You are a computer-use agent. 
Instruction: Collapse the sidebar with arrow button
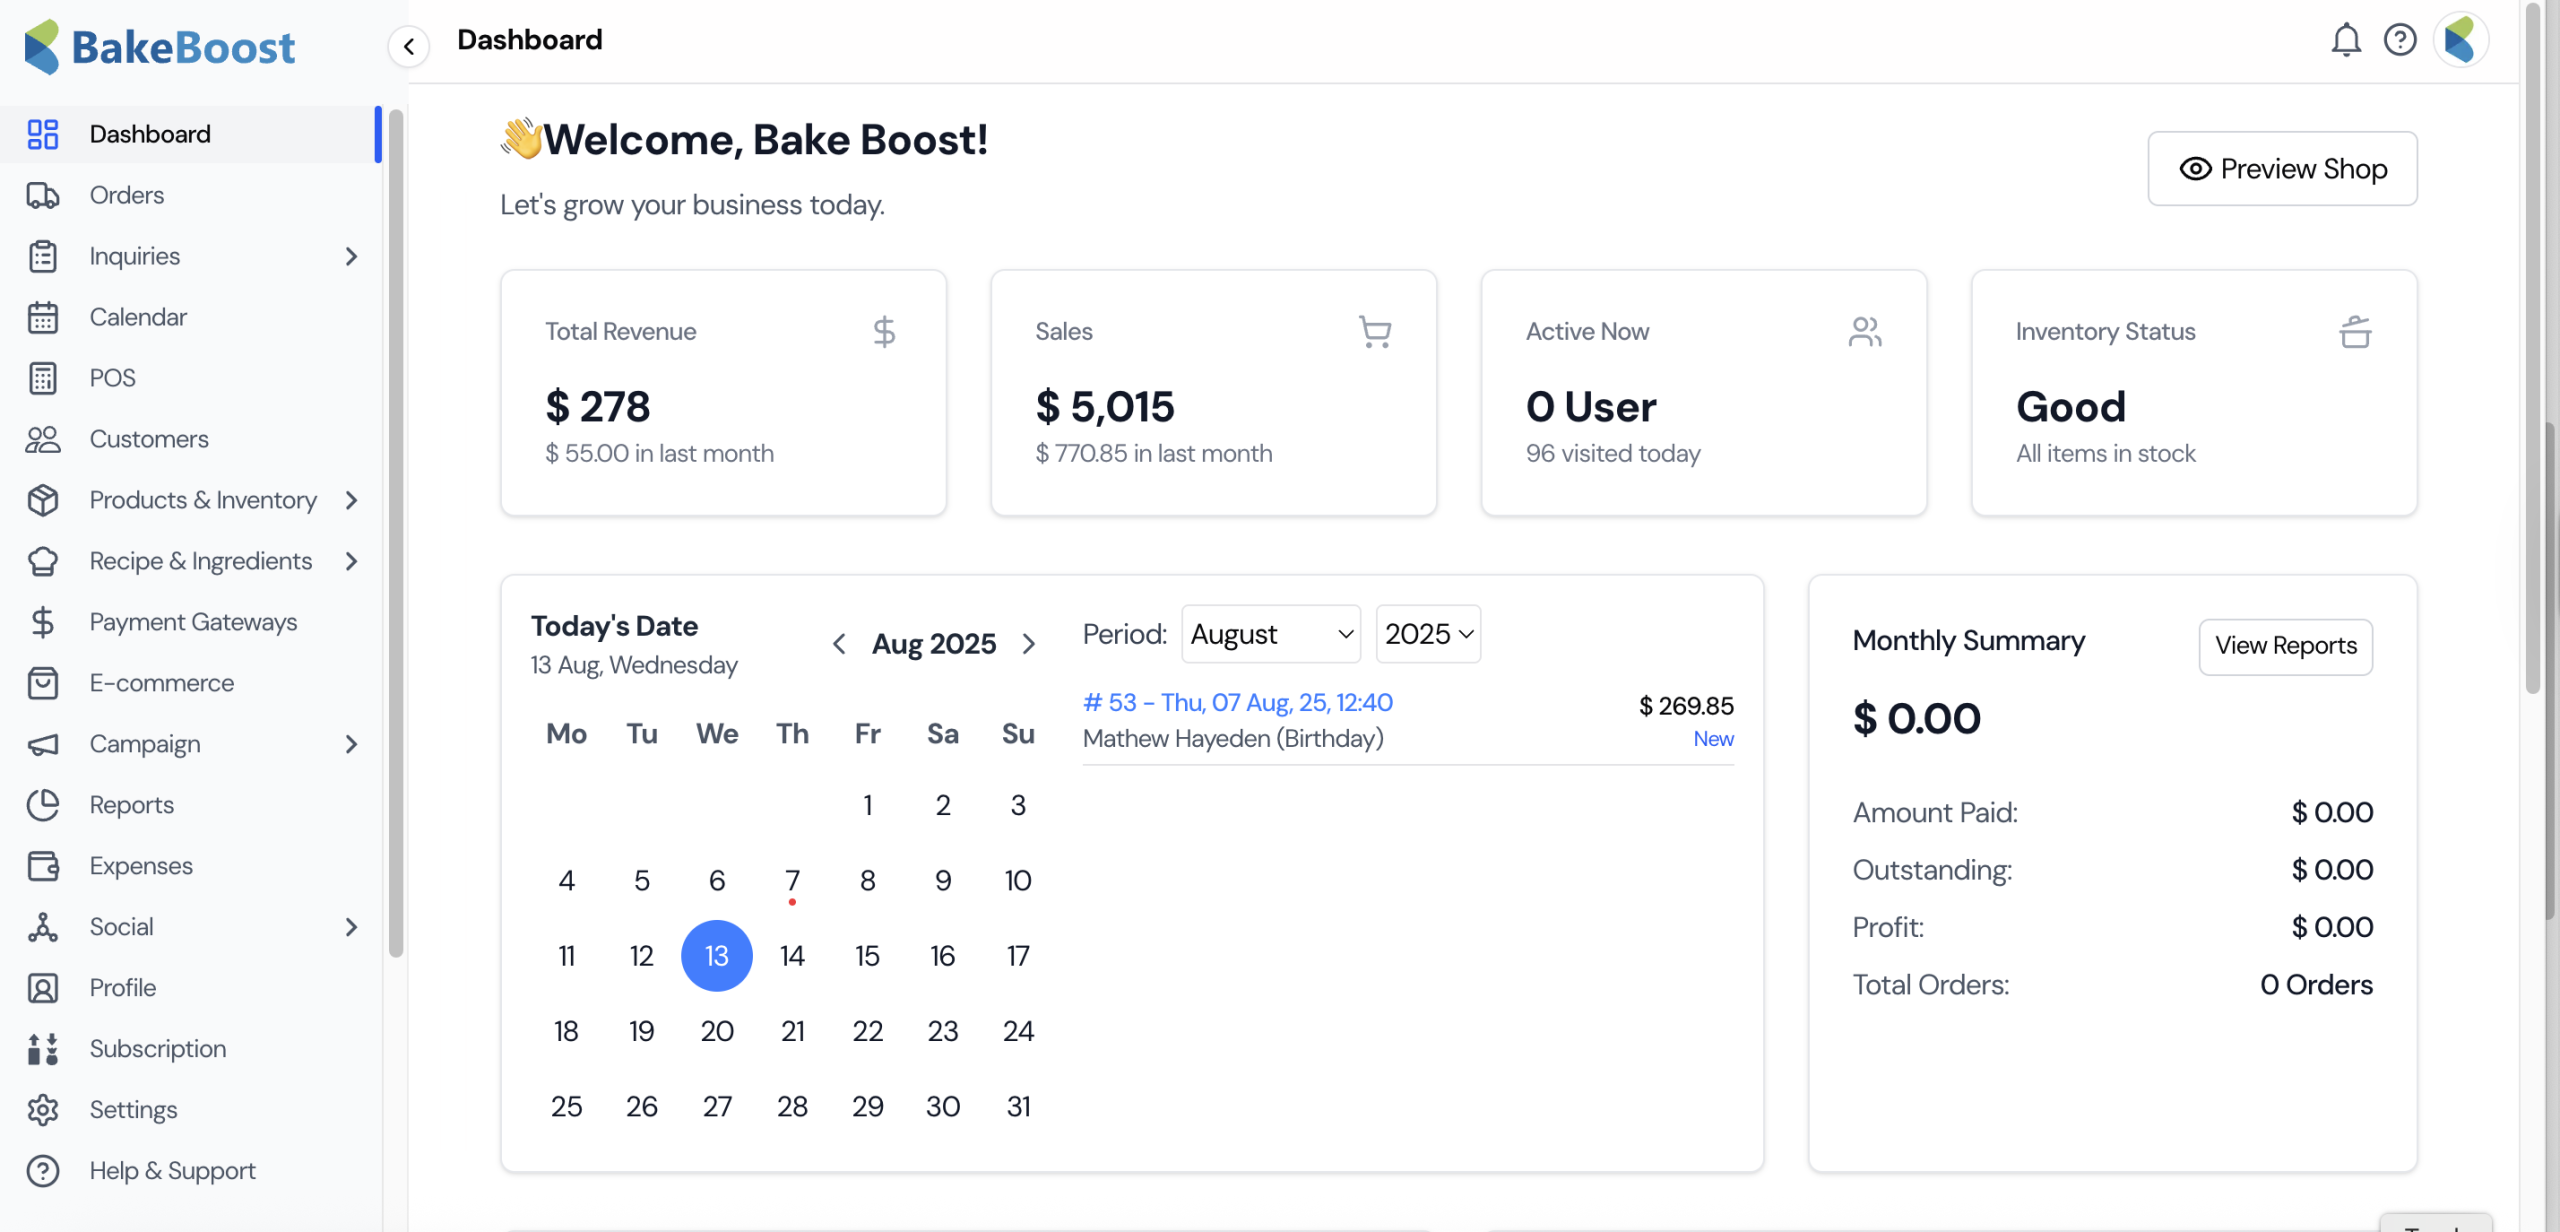(409, 46)
